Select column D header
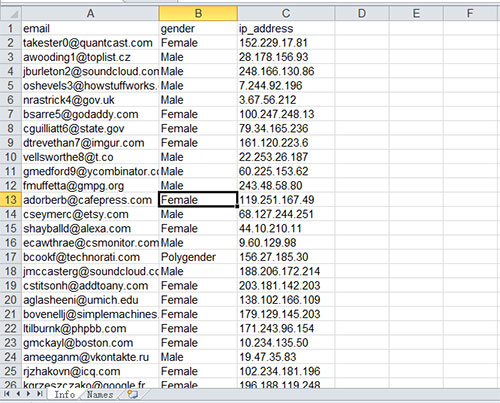 coord(362,13)
